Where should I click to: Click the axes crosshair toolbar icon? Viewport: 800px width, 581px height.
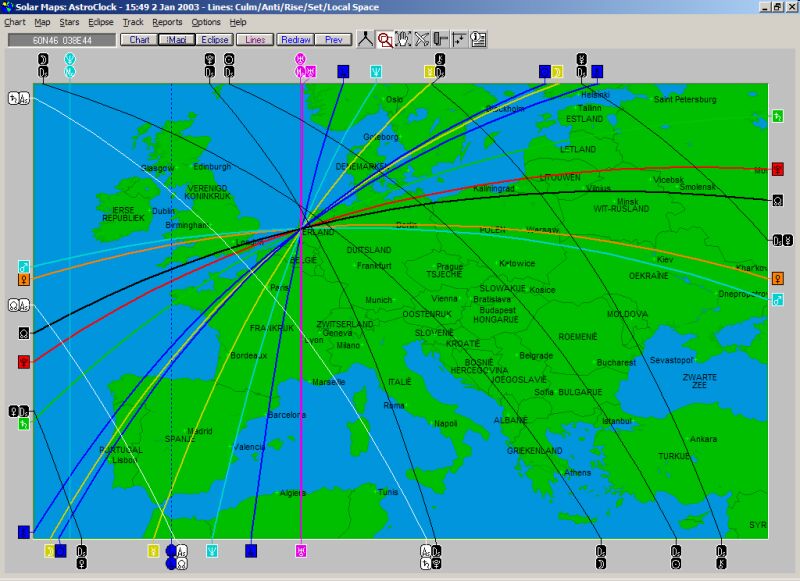coord(459,39)
